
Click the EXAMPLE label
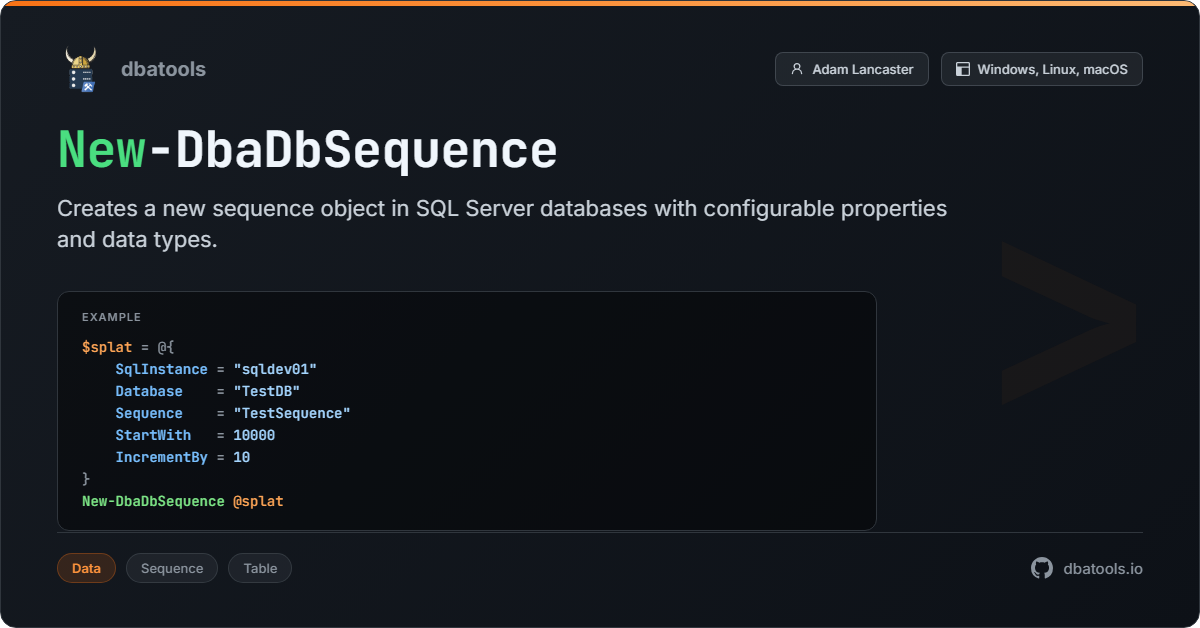tap(111, 317)
